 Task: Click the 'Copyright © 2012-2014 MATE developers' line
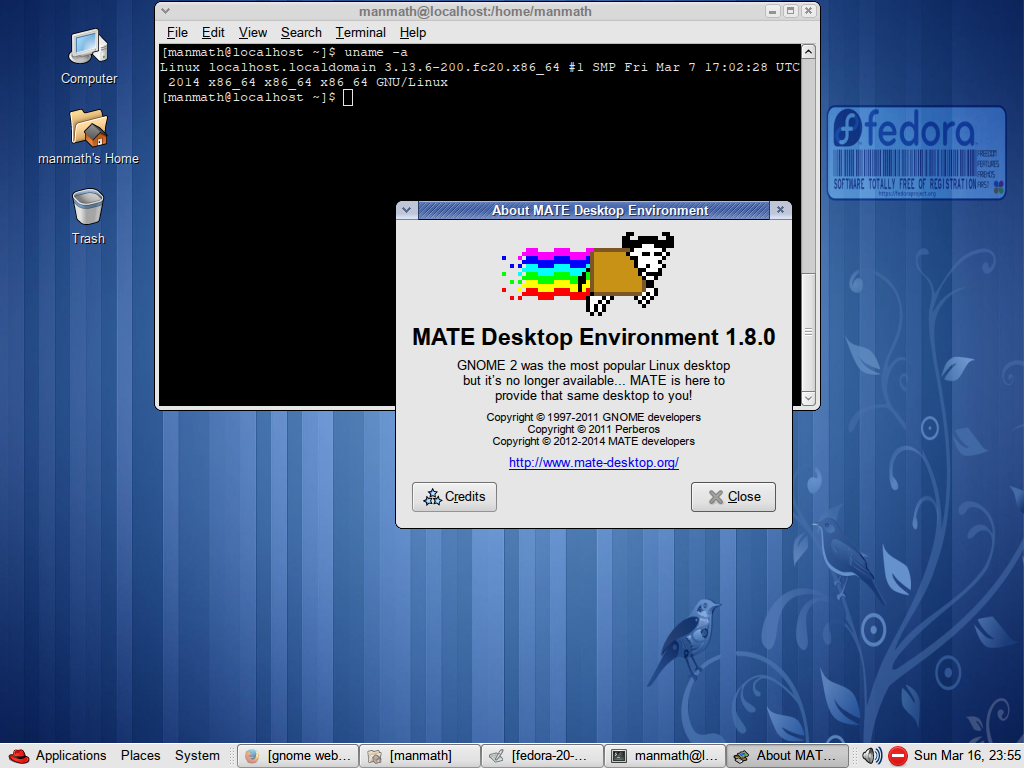tap(594, 441)
